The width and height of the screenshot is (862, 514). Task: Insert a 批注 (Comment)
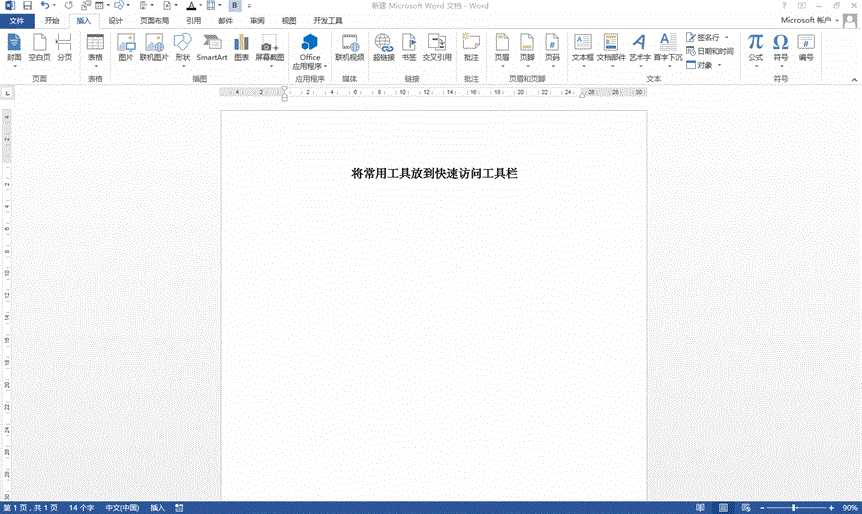(x=471, y=47)
